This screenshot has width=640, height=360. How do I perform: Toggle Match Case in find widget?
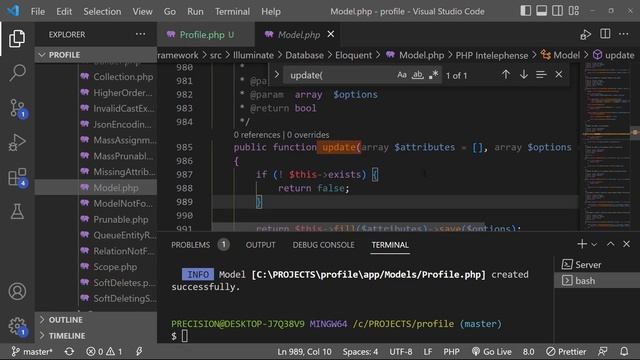click(x=402, y=75)
